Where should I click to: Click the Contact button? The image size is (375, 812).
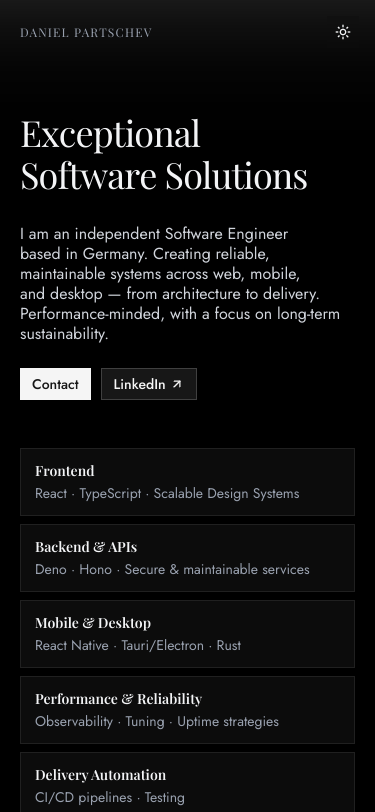(x=55, y=384)
